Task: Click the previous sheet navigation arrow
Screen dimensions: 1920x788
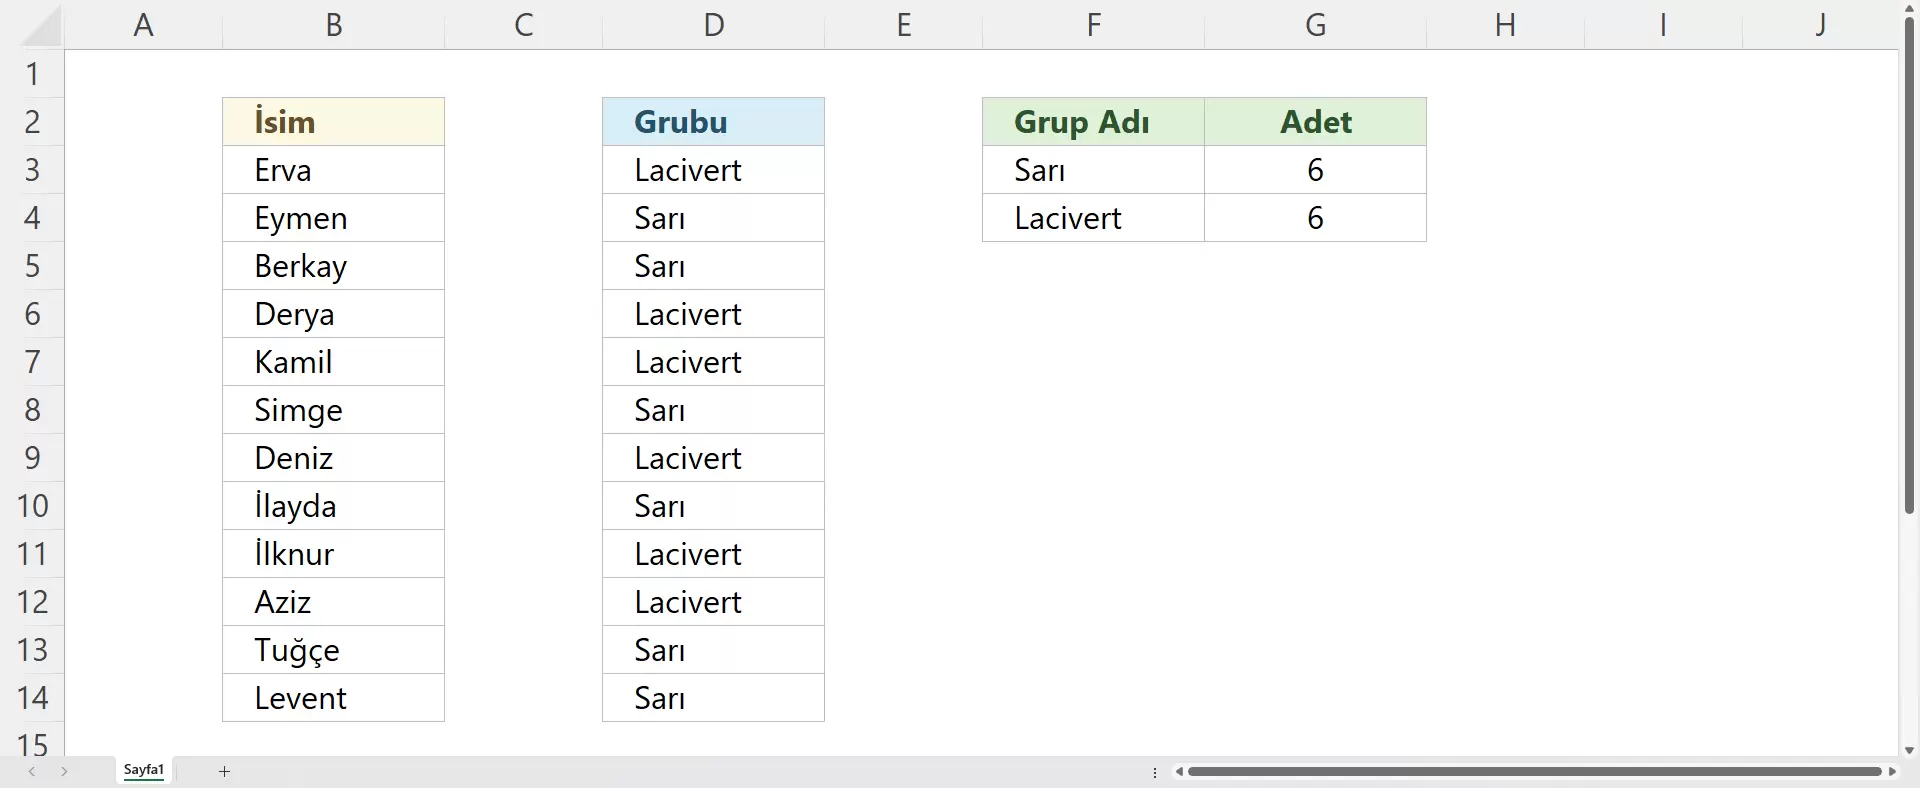Action: coord(32,771)
